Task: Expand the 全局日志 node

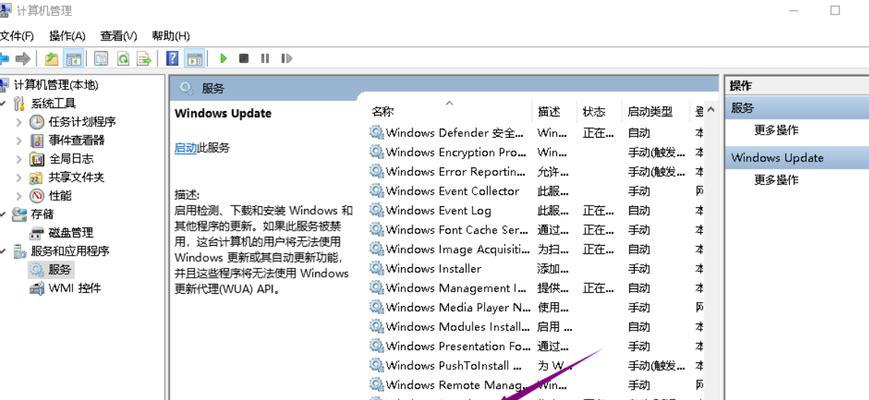Action: coord(19,159)
